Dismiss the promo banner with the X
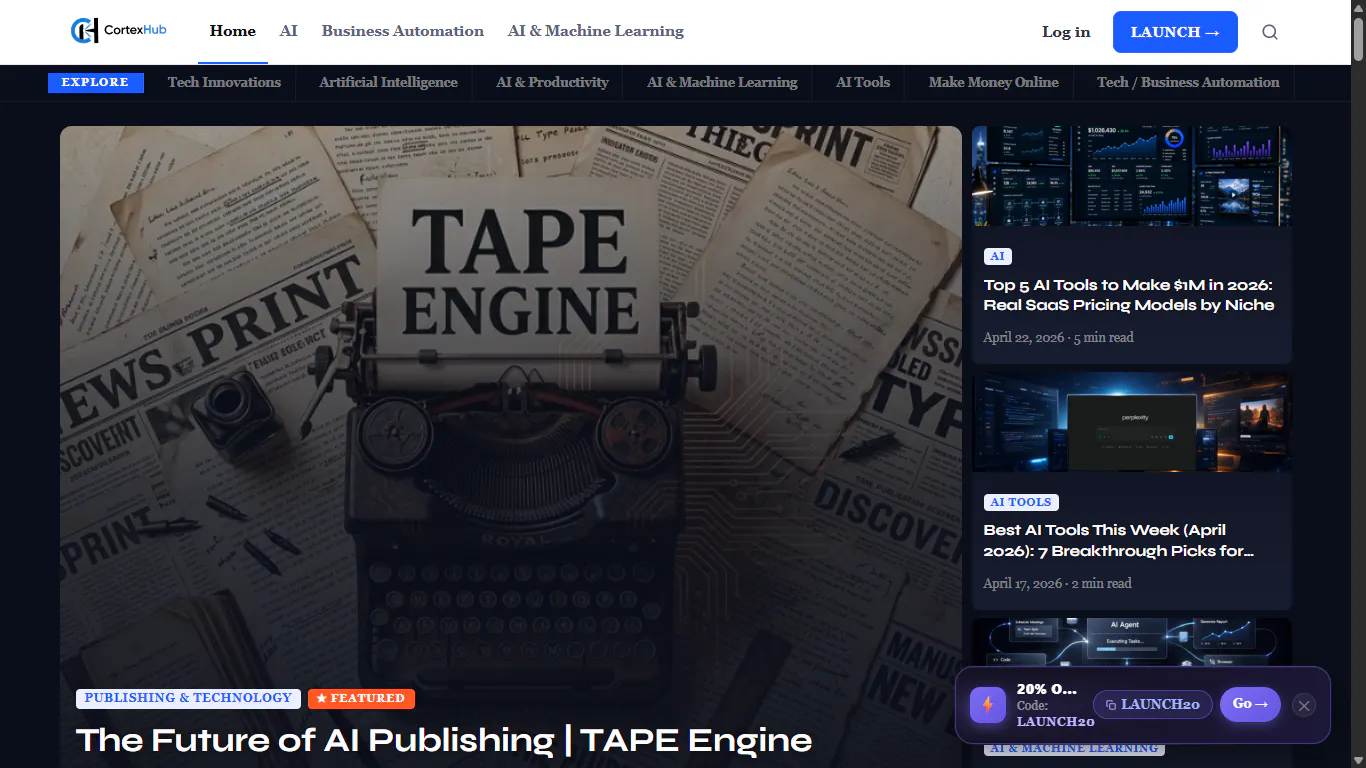This screenshot has height=768, width=1366. click(x=1303, y=706)
